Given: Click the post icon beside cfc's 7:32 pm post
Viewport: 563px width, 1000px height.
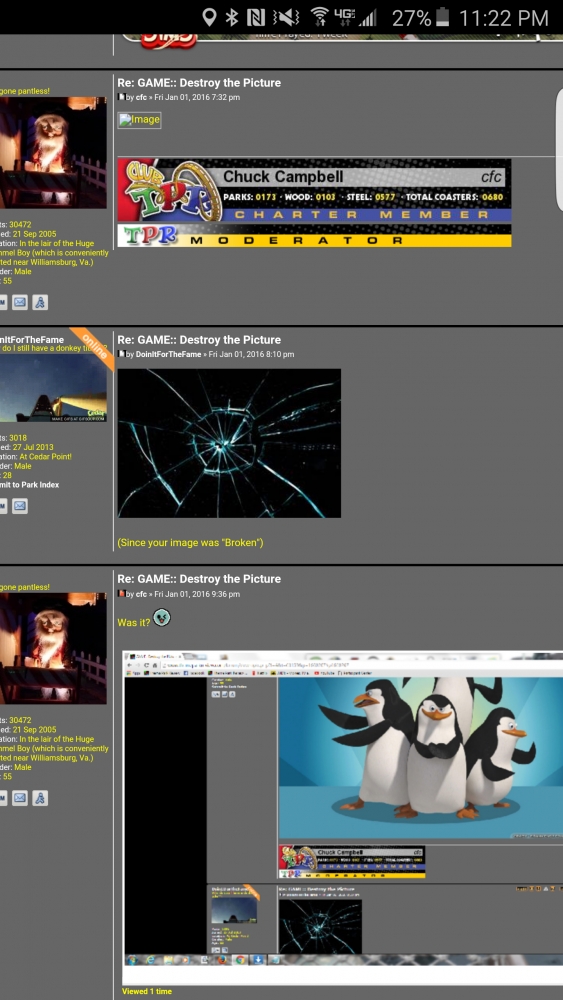Looking at the screenshot, I should (121, 97).
